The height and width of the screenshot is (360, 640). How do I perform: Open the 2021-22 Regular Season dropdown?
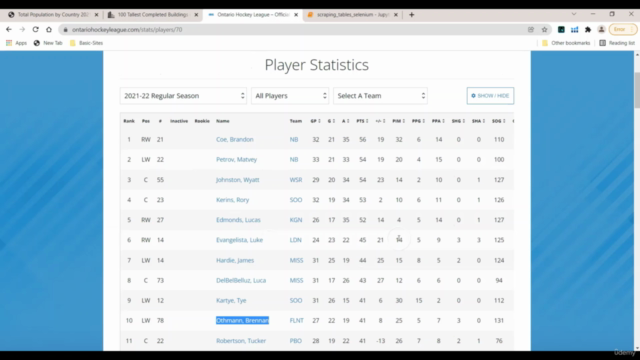tap(183, 96)
